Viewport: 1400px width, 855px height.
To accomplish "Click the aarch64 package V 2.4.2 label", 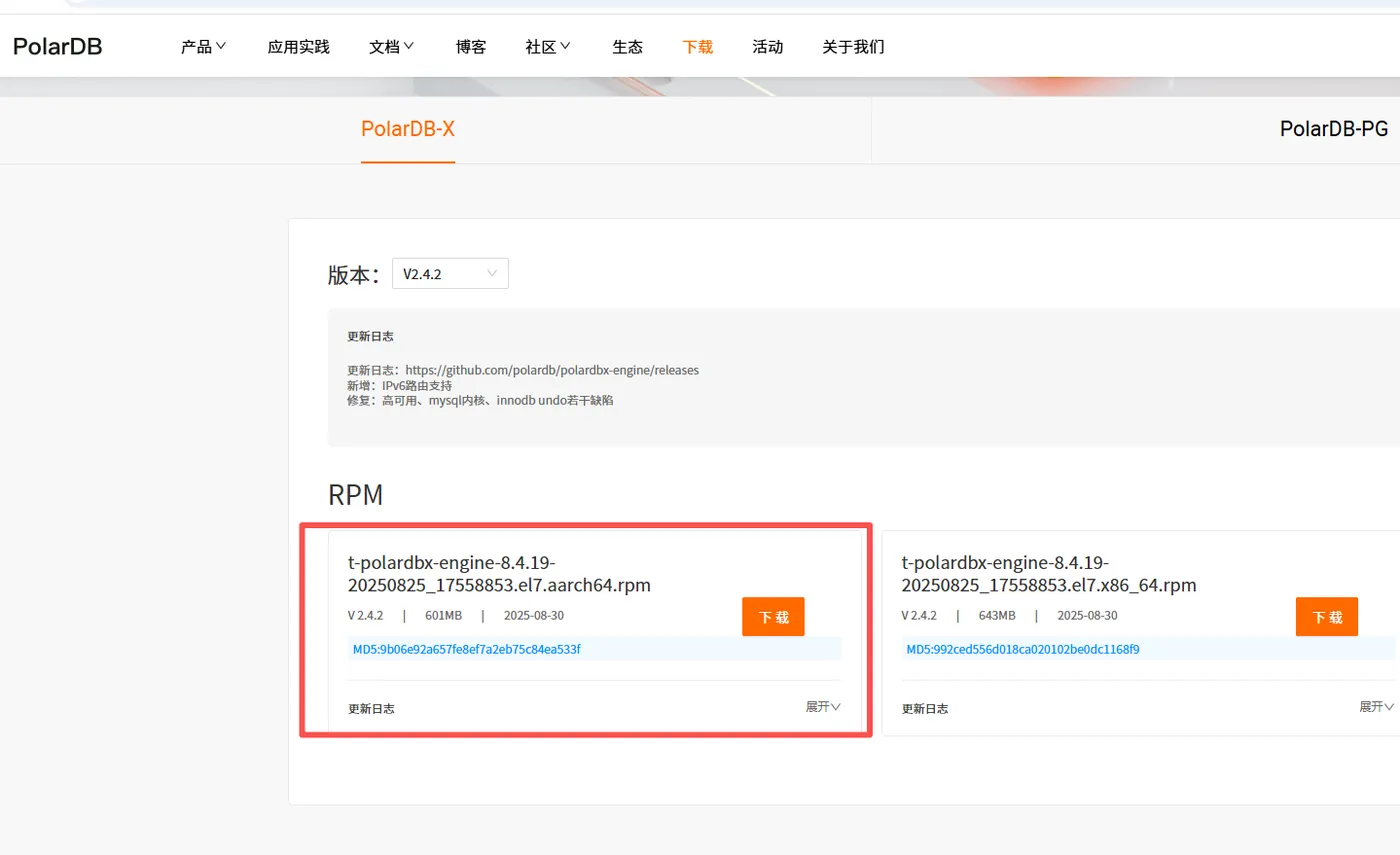I will pyautogui.click(x=365, y=615).
